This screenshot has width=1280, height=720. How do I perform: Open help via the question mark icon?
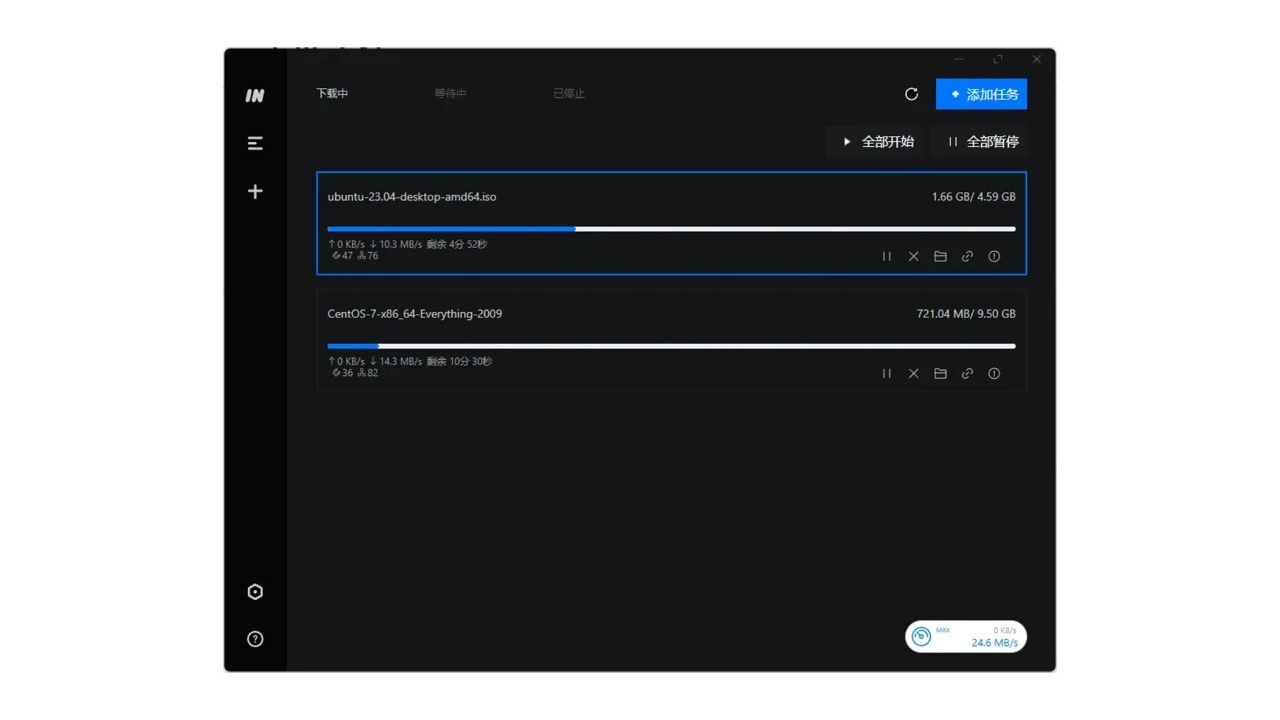[x=255, y=639]
